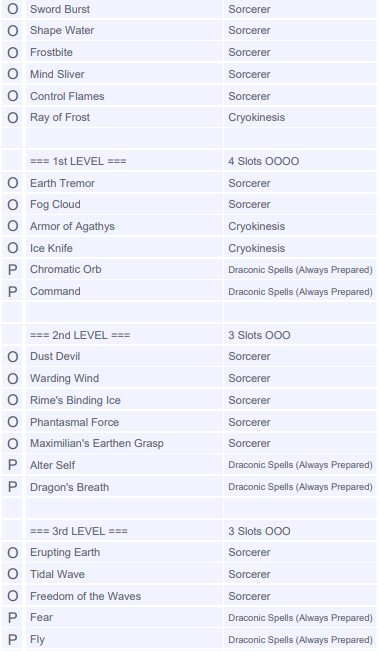This screenshot has height=651, width=378.
Task: Toggle the P marker beside Dragon's Breath
Action: 12,487
